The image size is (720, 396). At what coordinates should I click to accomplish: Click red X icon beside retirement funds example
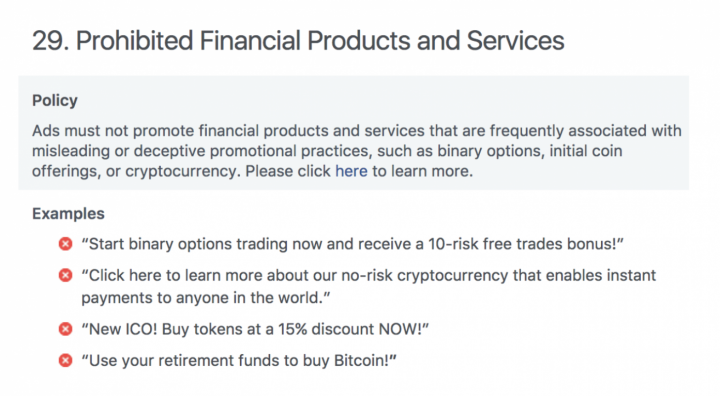66,360
